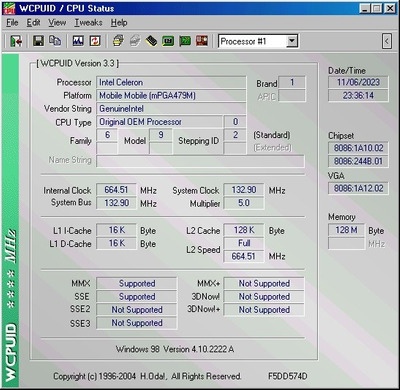Click the Chipset value 8086:244B.01
This screenshot has width=400, height=390.
358,161
